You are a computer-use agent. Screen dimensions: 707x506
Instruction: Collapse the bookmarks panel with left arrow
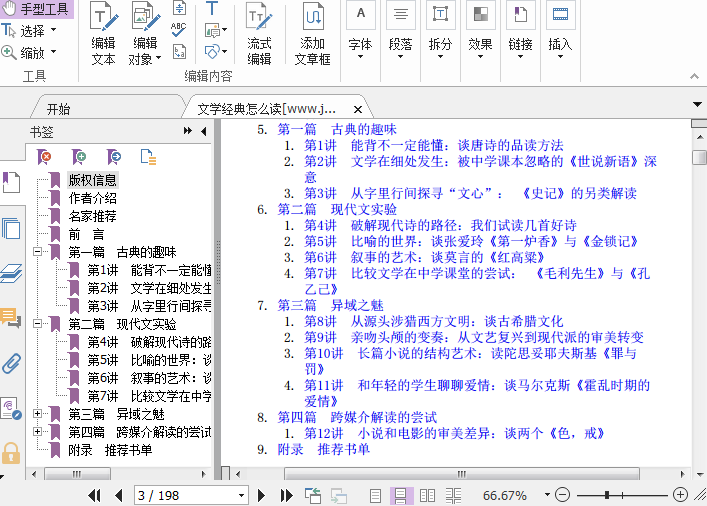click(204, 131)
